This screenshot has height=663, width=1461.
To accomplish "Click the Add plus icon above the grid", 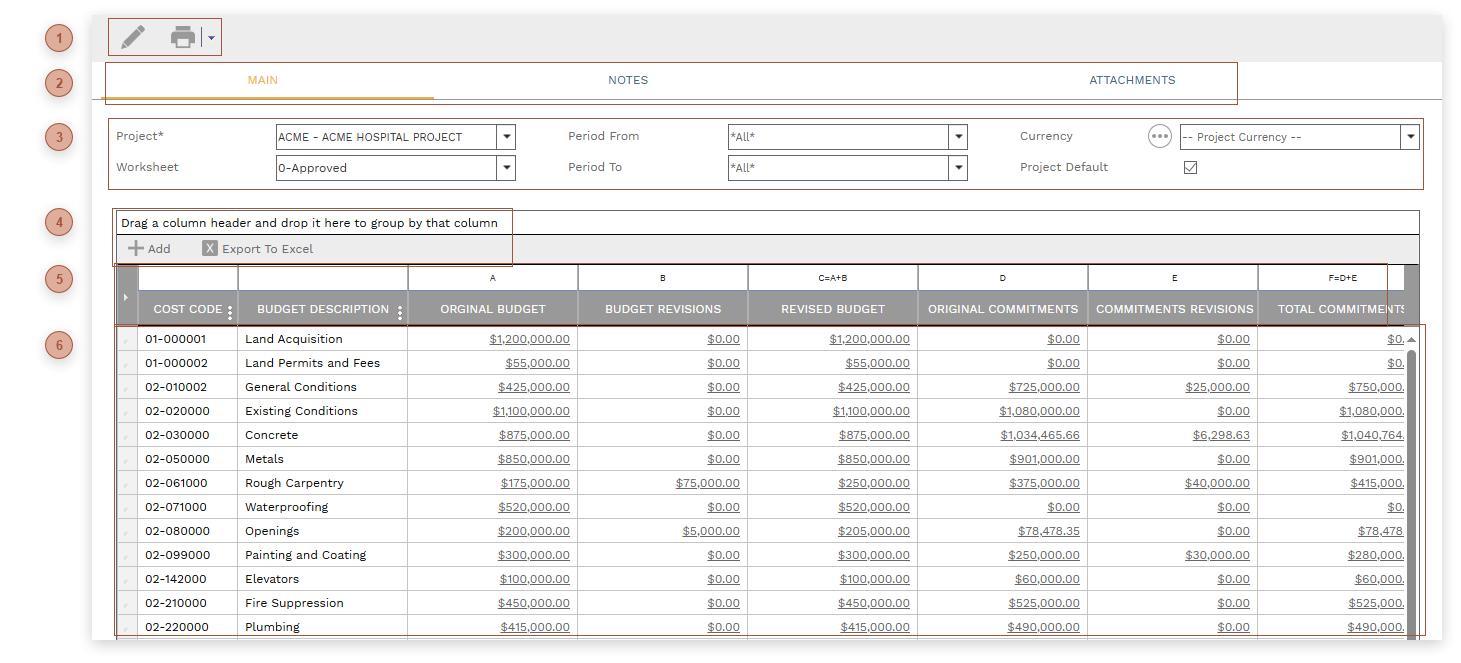I will tap(135, 248).
